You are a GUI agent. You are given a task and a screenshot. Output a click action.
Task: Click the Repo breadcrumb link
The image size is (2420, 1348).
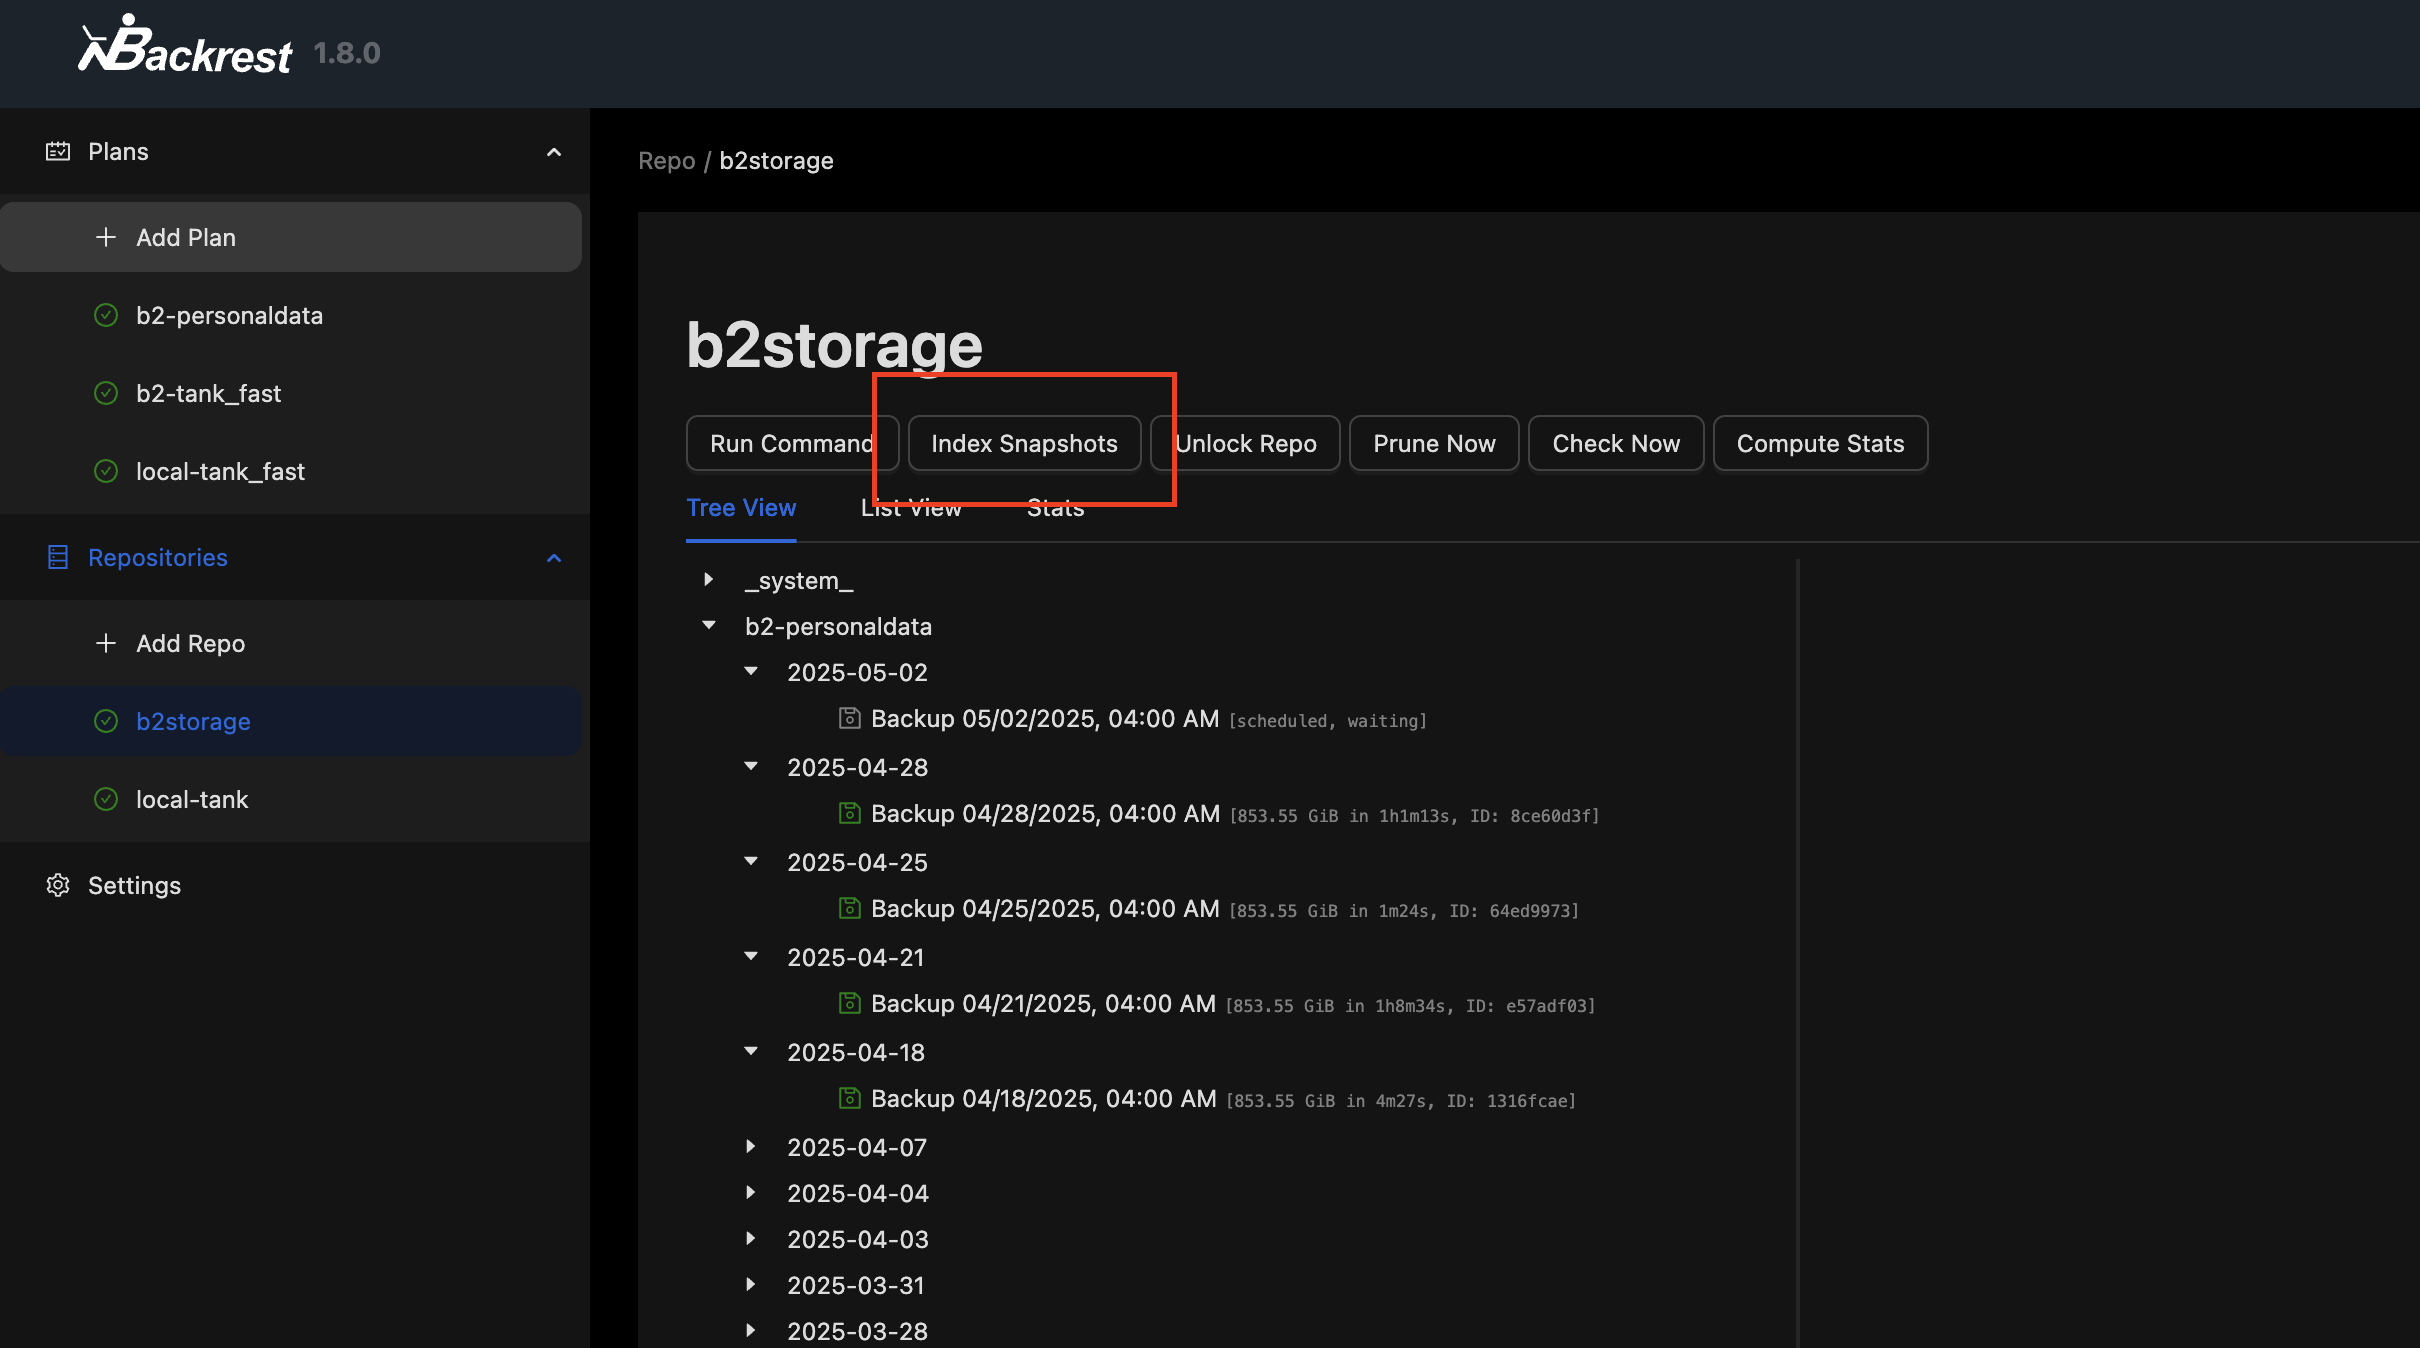pos(666,160)
